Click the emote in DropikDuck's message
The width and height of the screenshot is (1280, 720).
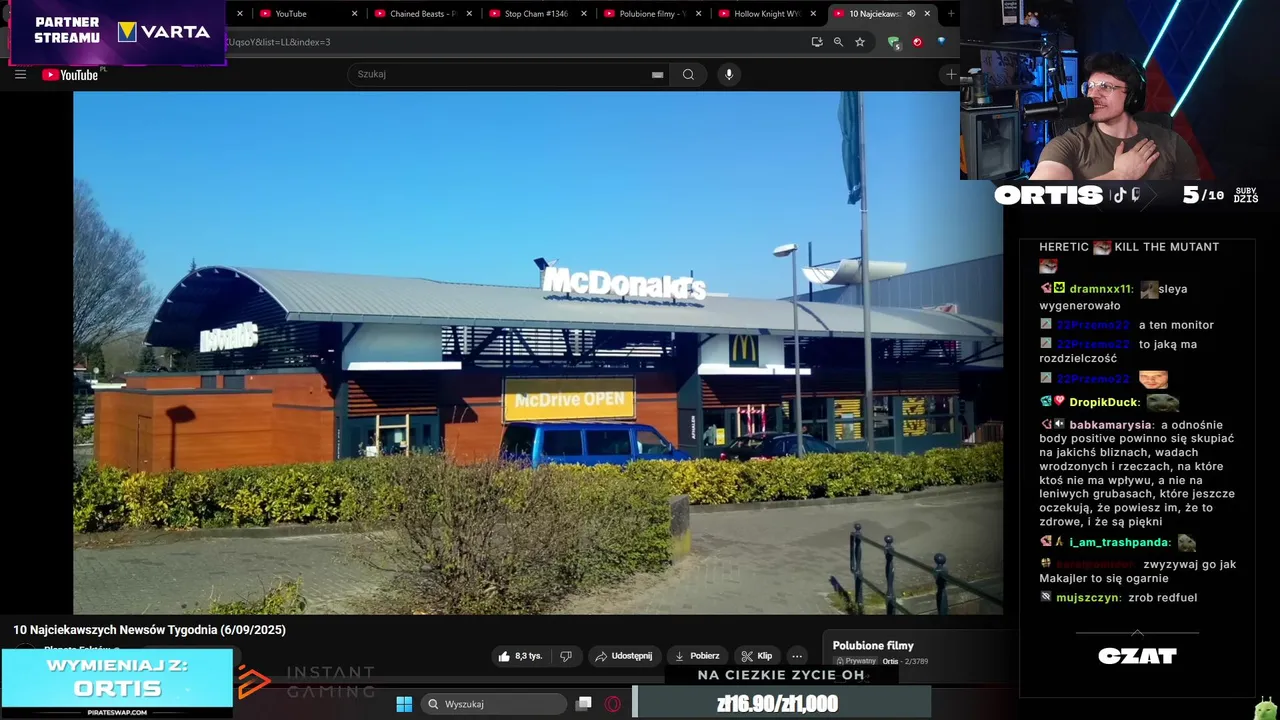coord(1162,402)
